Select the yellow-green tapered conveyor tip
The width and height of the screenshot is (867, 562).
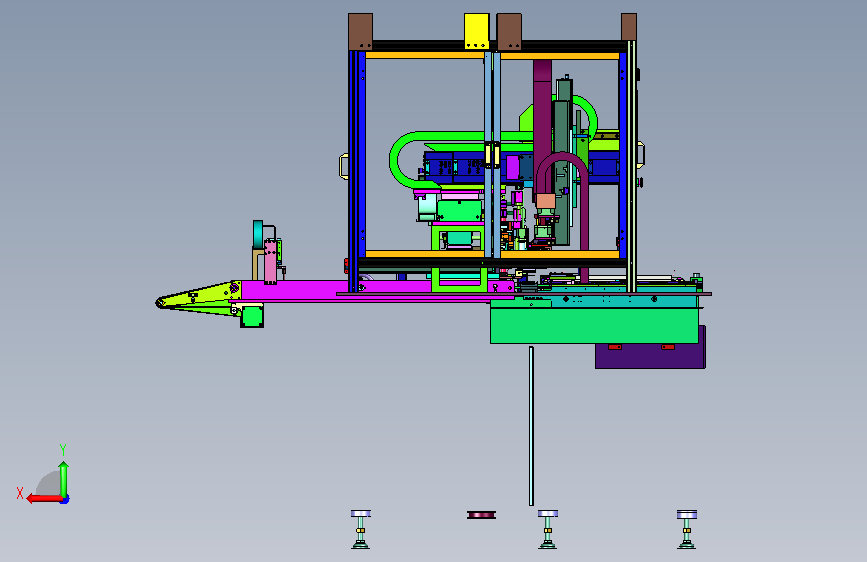click(x=199, y=299)
